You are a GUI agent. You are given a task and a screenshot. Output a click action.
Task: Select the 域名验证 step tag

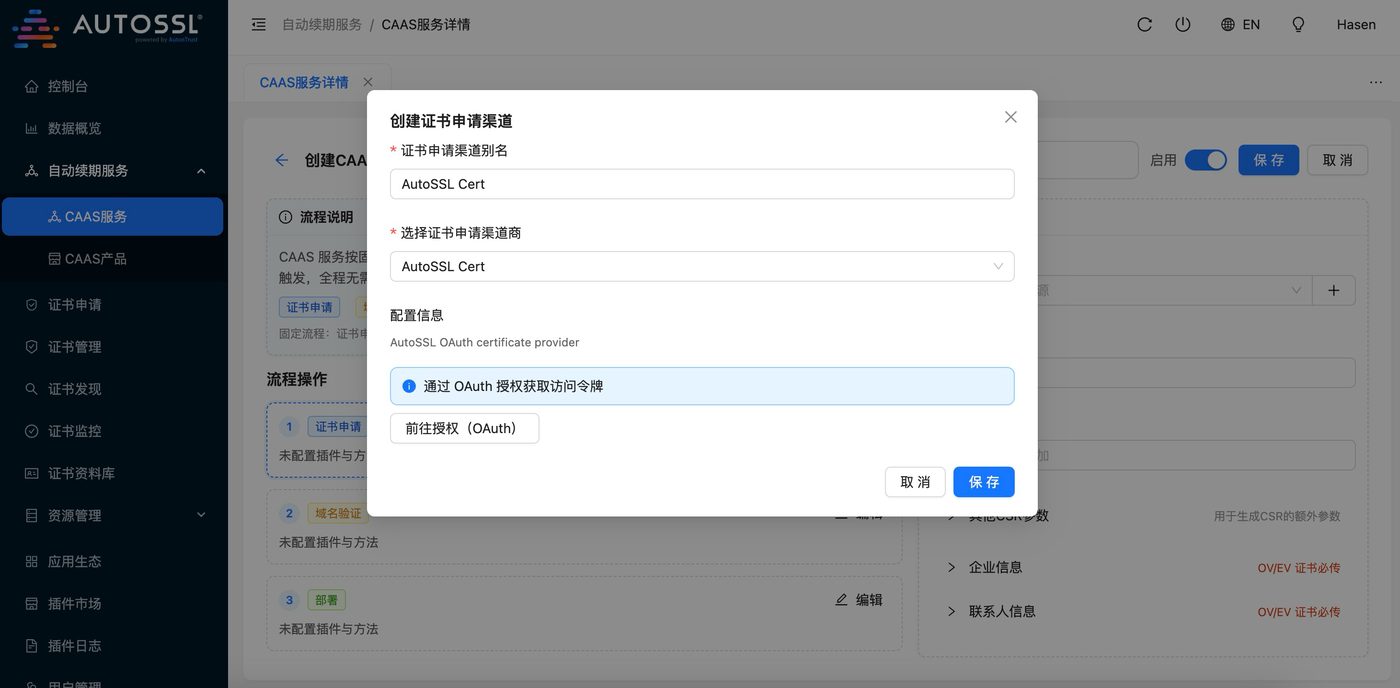pos(338,514)
